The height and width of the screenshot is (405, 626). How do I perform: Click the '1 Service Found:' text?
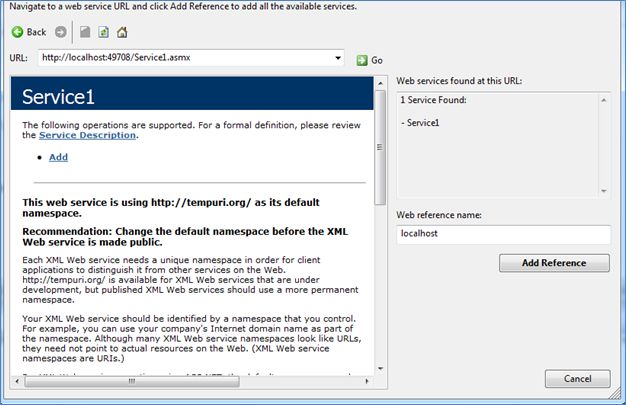pos(433,100)
